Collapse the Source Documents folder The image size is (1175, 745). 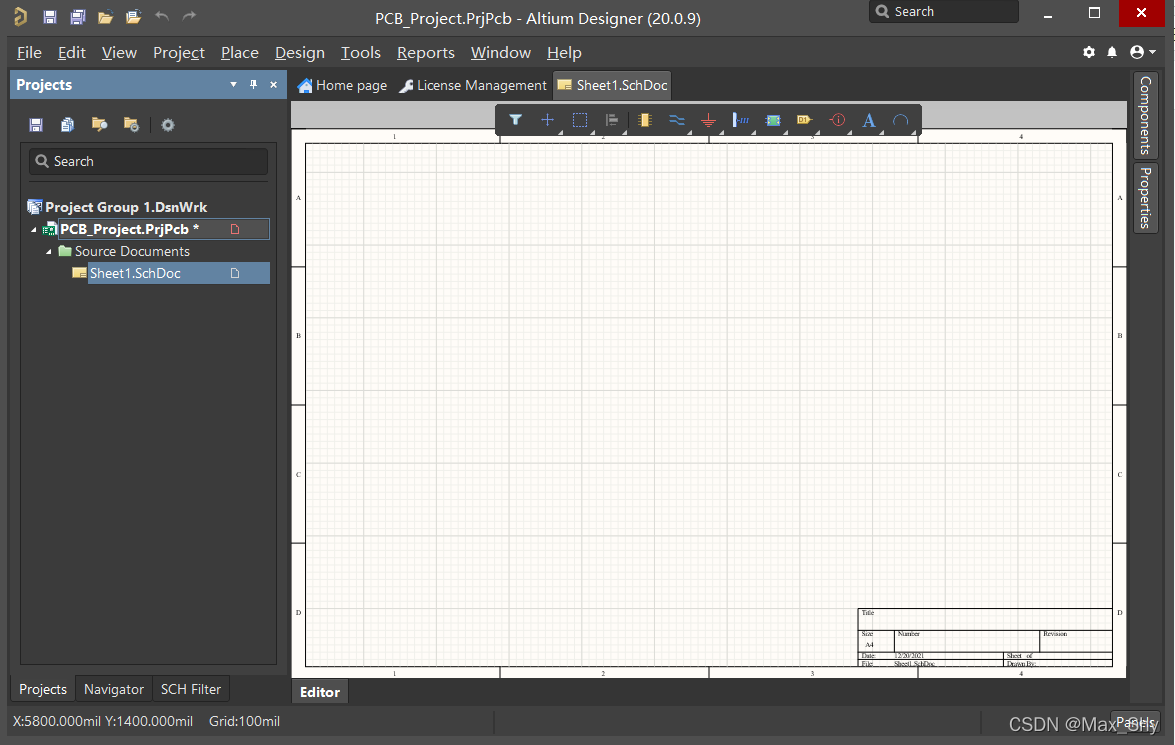49,251
